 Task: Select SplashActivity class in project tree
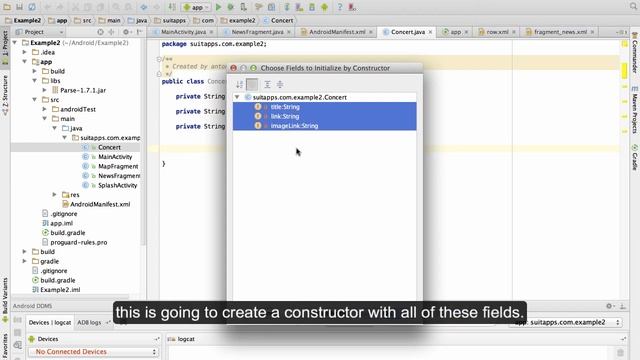pyautogui.click(x=118, y=185)
